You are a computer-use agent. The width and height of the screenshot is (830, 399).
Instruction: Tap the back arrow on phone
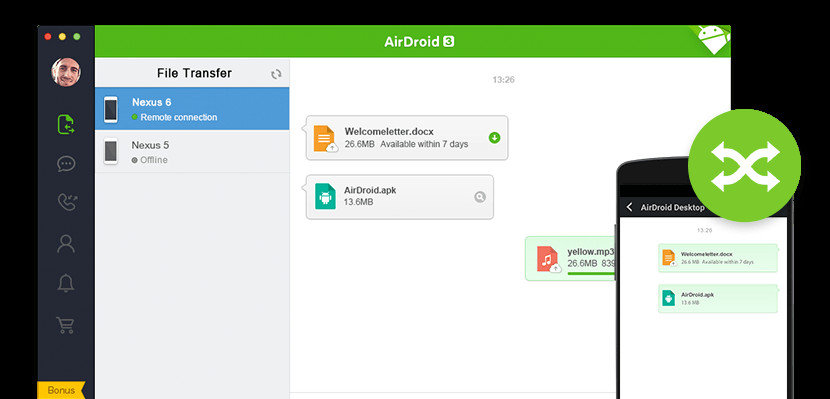[629, 207]
